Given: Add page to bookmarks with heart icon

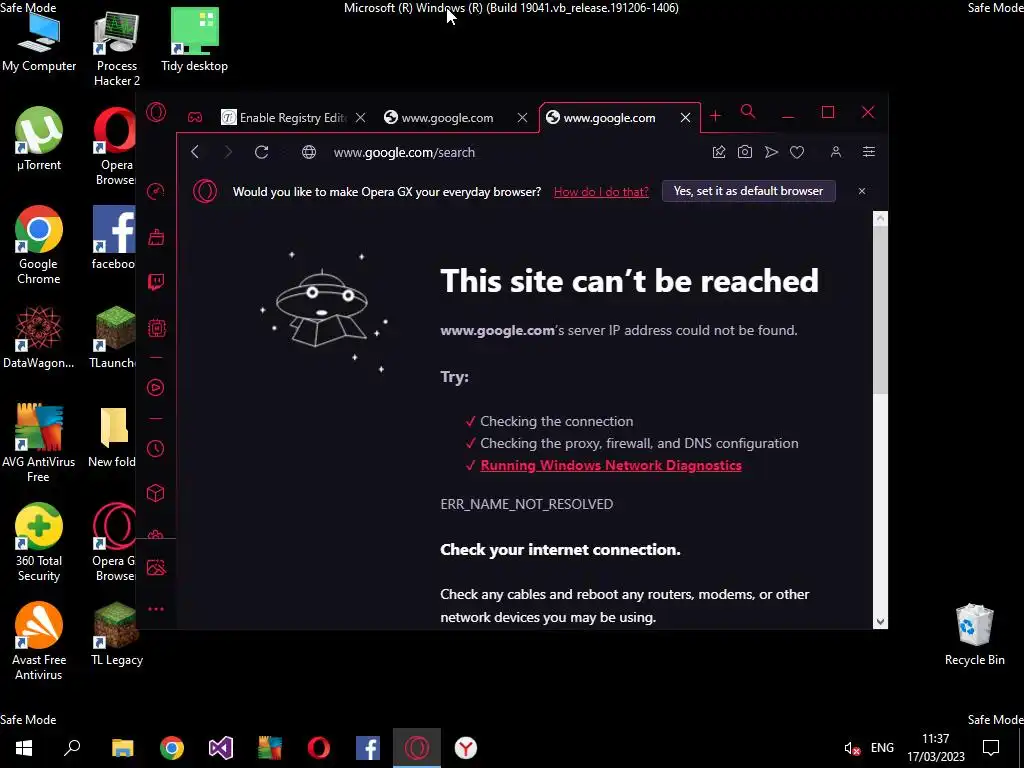Looking at the screenshot, I should point(797,152).
